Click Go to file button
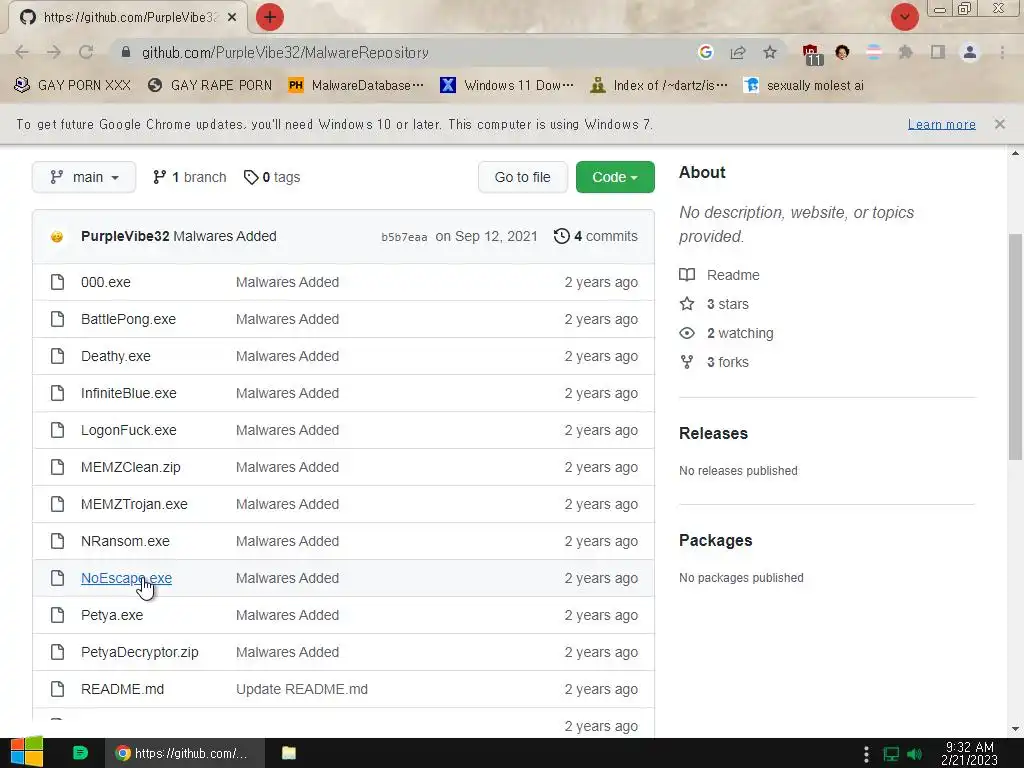 point(522,177)
